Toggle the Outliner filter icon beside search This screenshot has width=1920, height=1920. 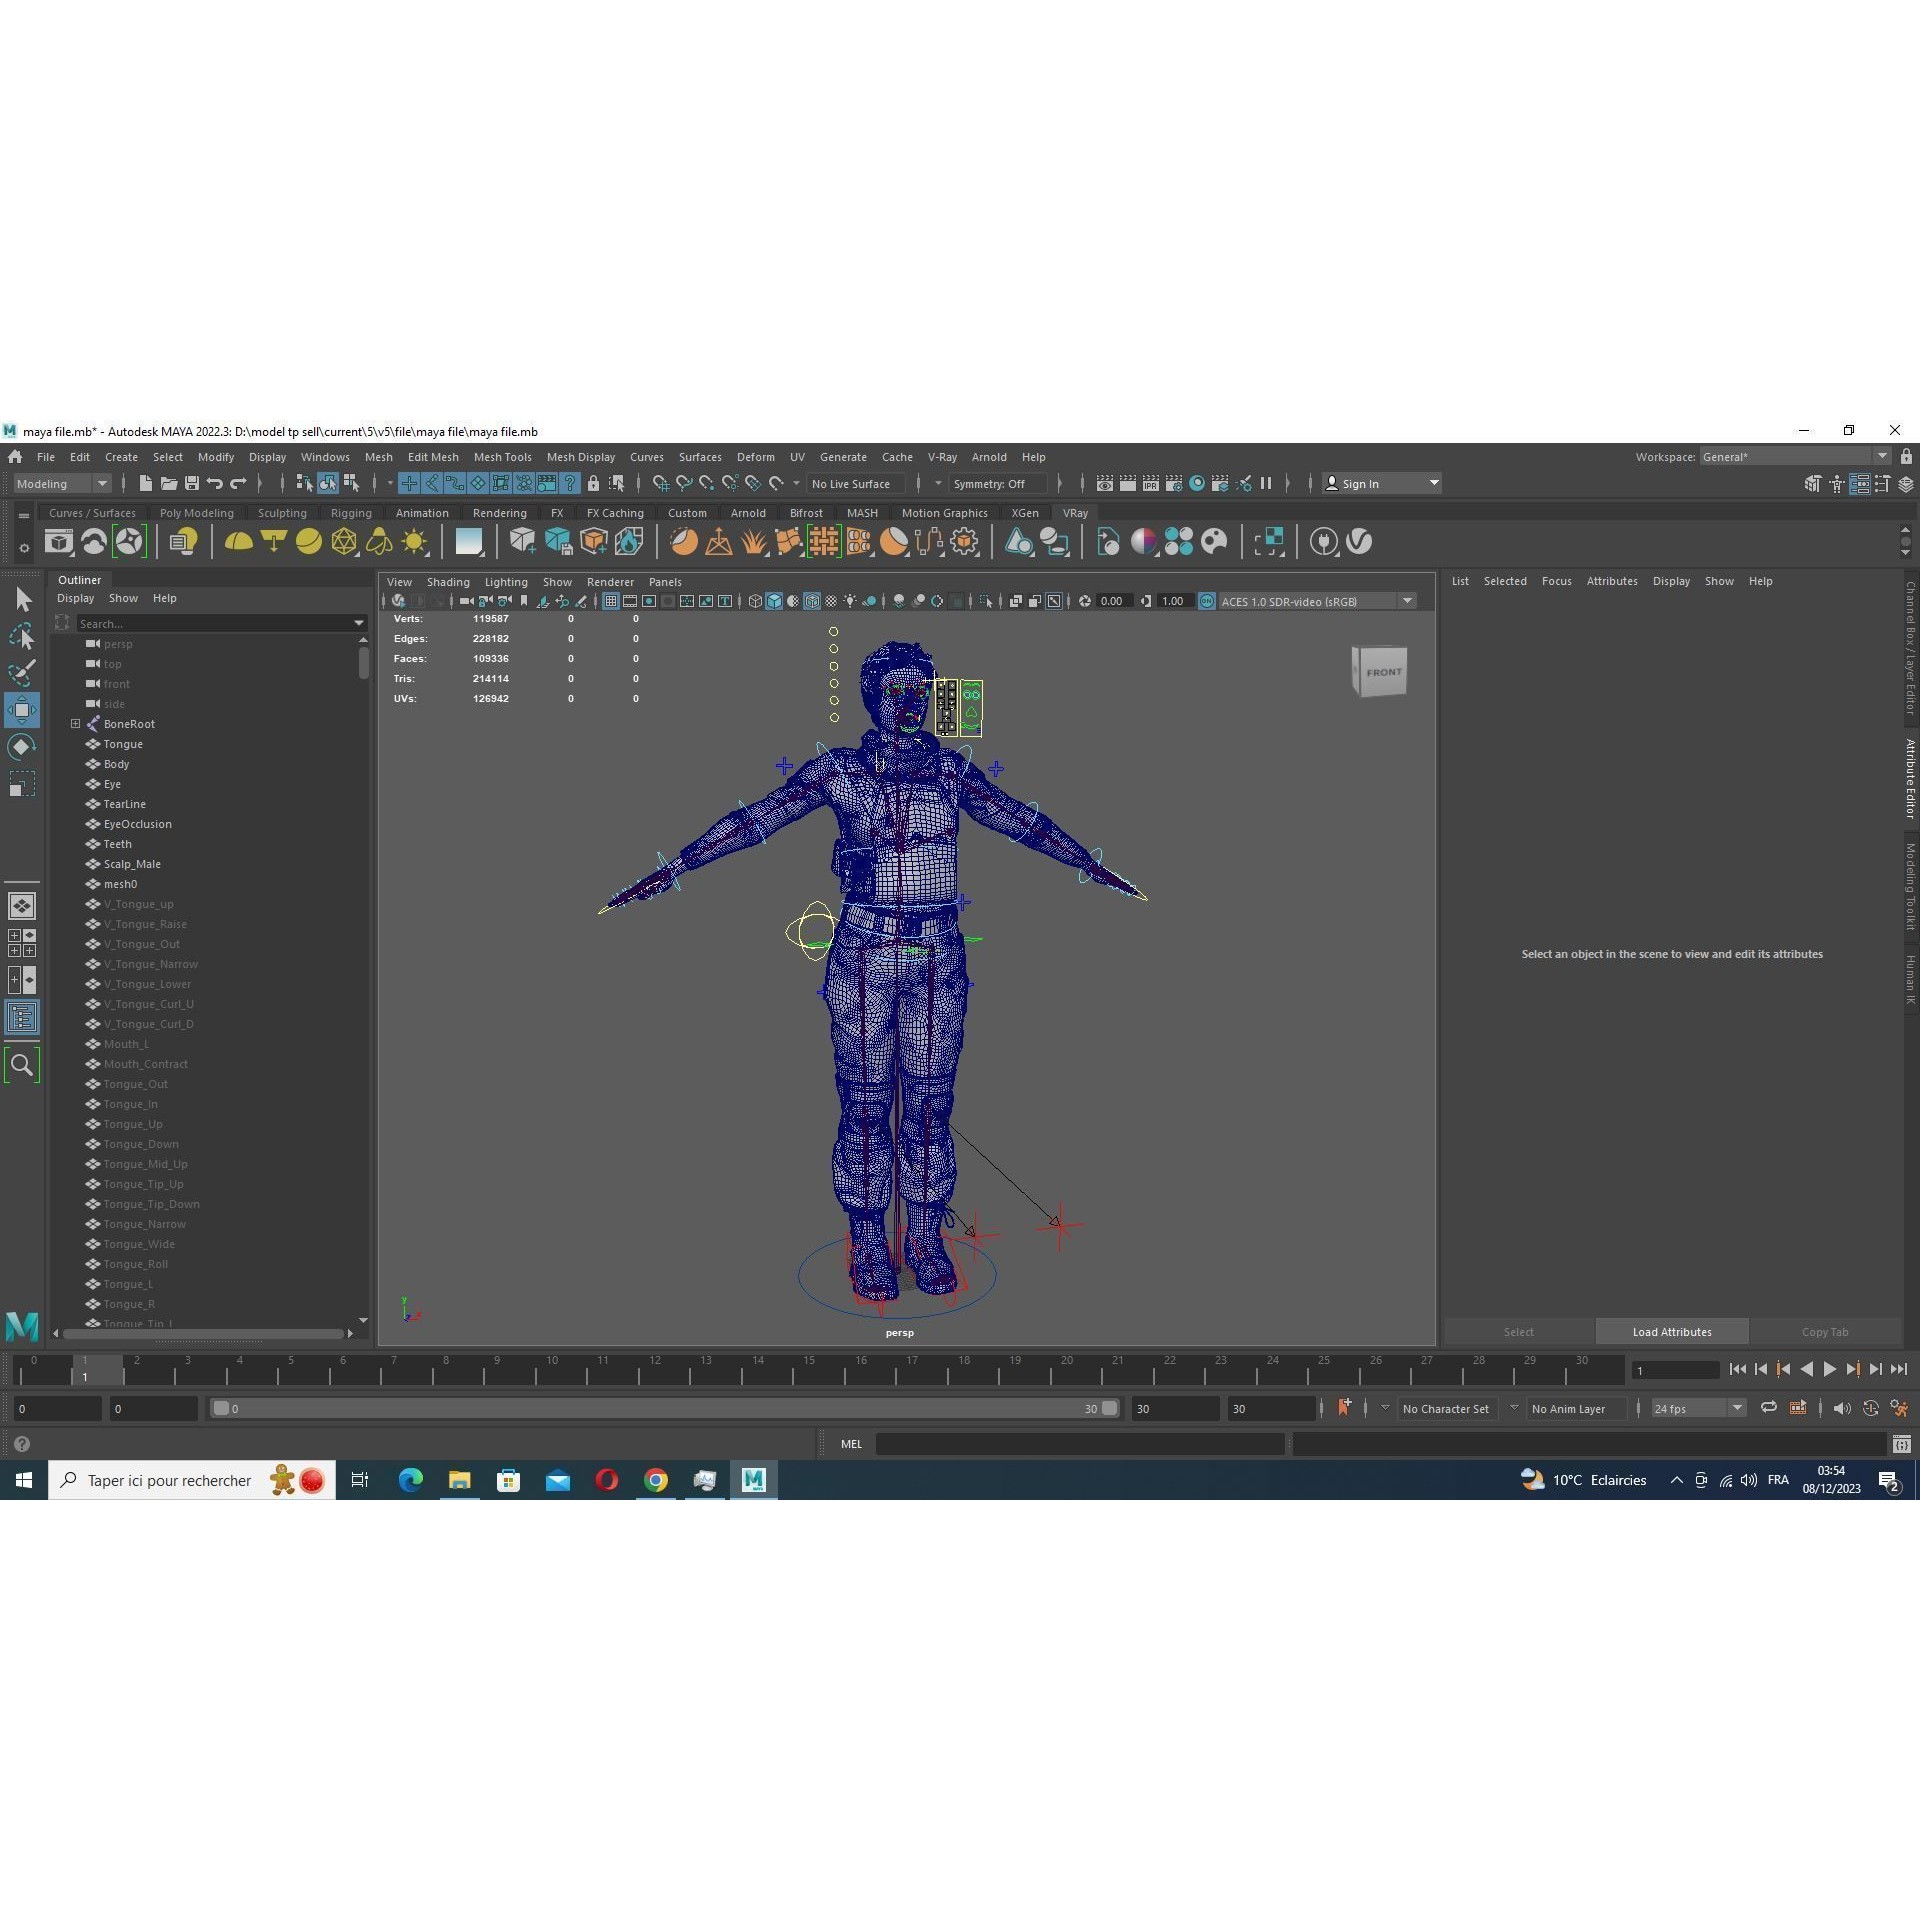click(x=63, y=623)
